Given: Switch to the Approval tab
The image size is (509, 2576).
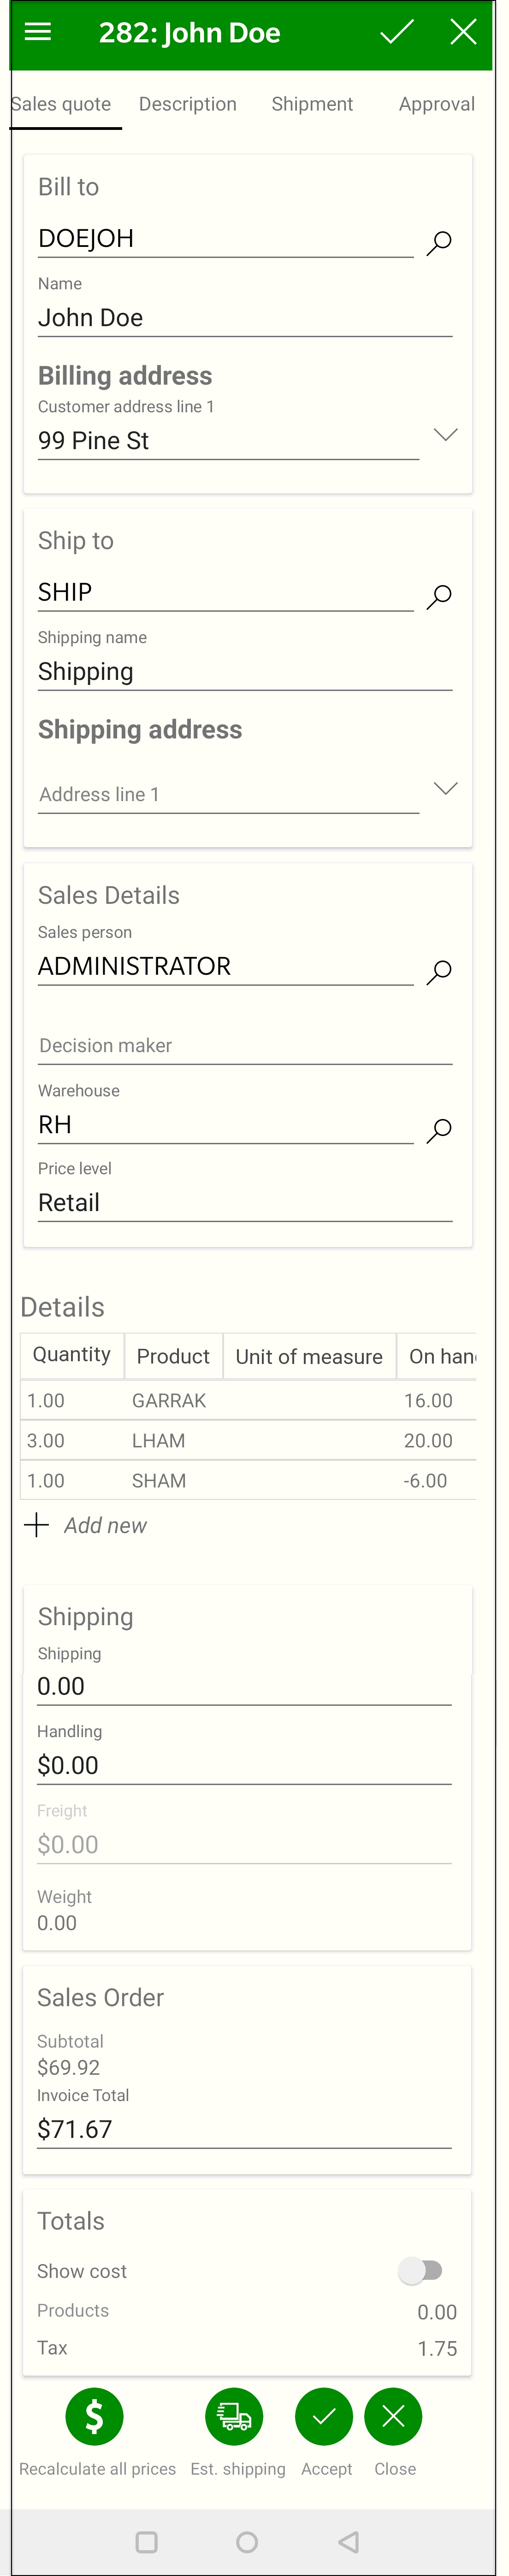Looking at the screenshot, I should click(437, 104).
